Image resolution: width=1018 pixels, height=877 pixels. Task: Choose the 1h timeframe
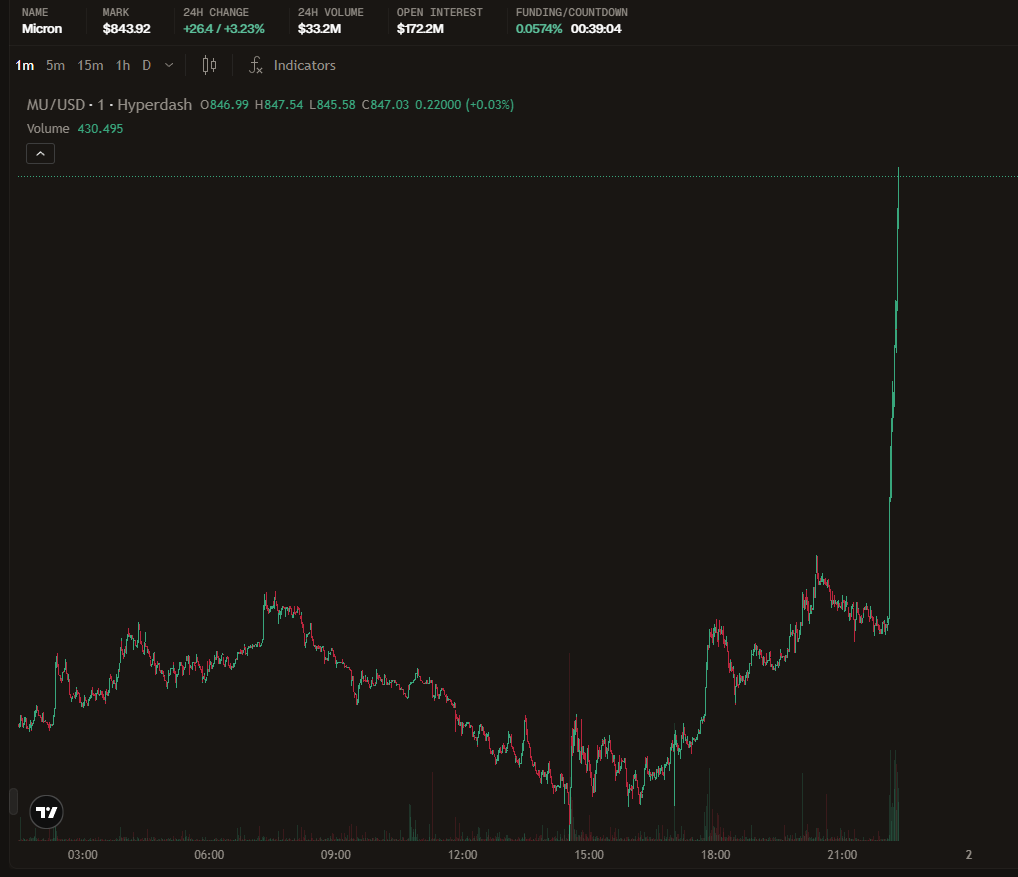(123, 66)
